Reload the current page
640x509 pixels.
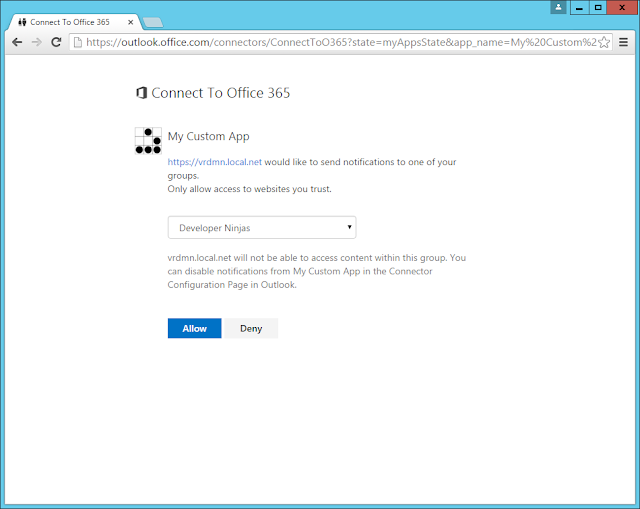click(x=56, y=42)
